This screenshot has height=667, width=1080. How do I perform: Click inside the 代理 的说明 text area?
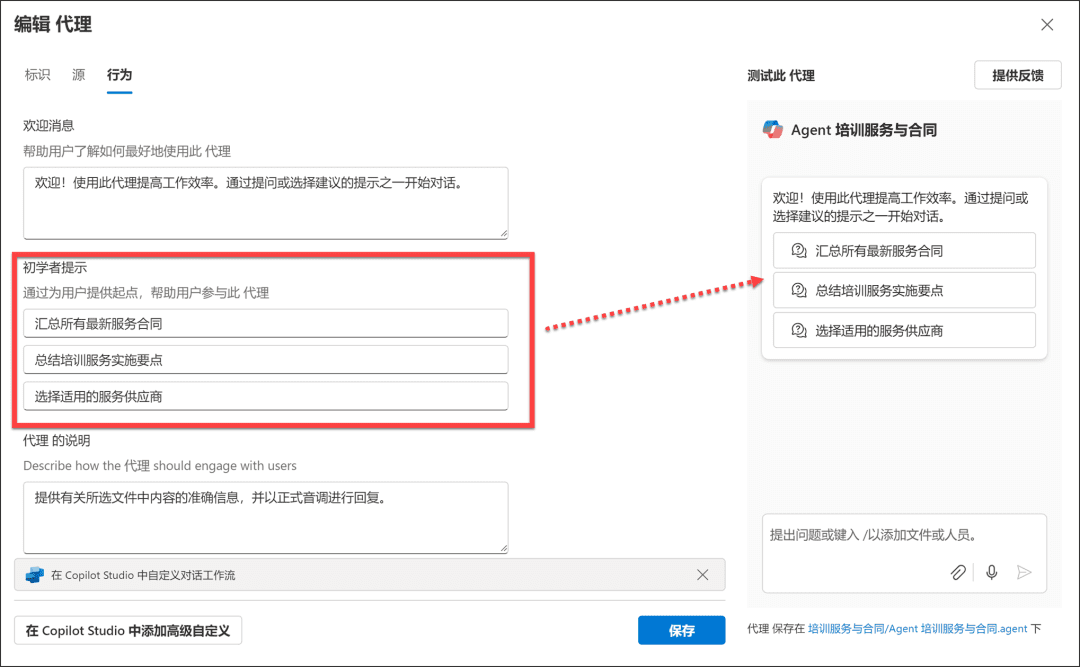pos(266,517)
